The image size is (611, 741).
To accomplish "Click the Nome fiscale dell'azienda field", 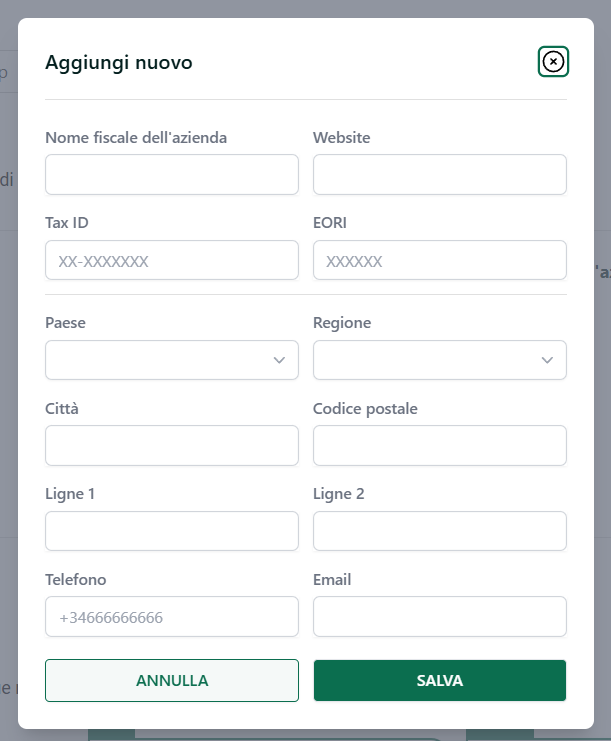I will pos(172,174).
